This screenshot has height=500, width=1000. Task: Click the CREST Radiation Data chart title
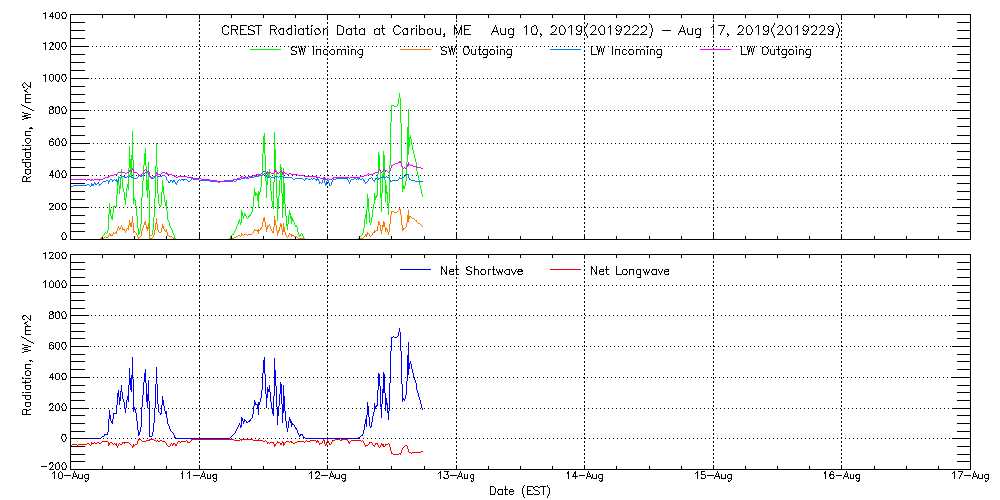point(530,31)
